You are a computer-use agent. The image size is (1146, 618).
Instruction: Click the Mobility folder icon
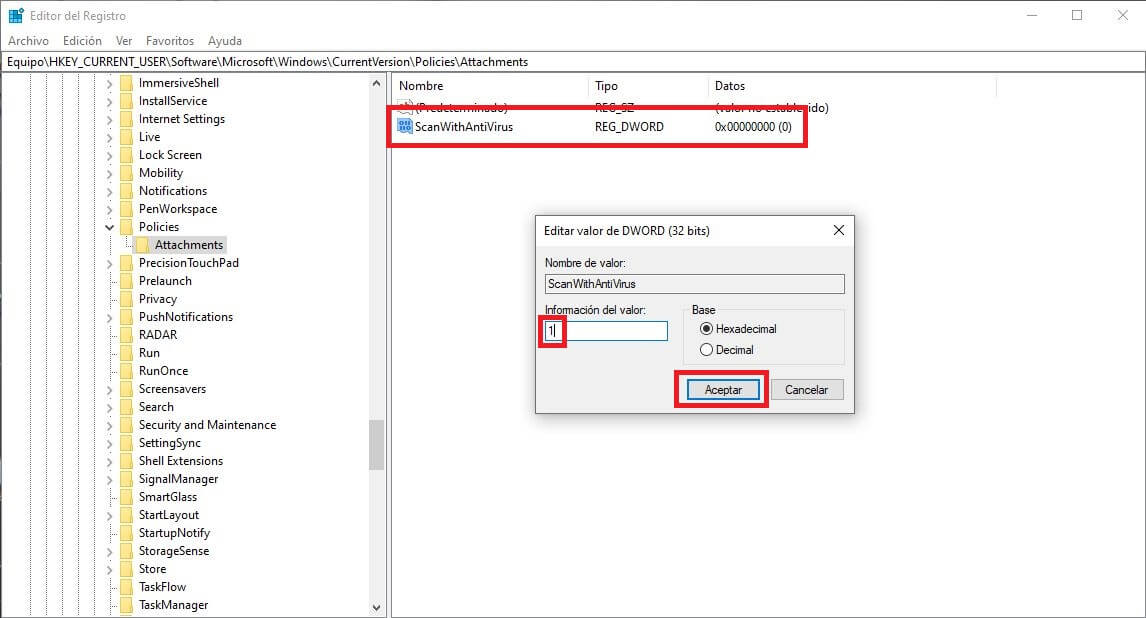pyautogui.click(x=126, y=173)
